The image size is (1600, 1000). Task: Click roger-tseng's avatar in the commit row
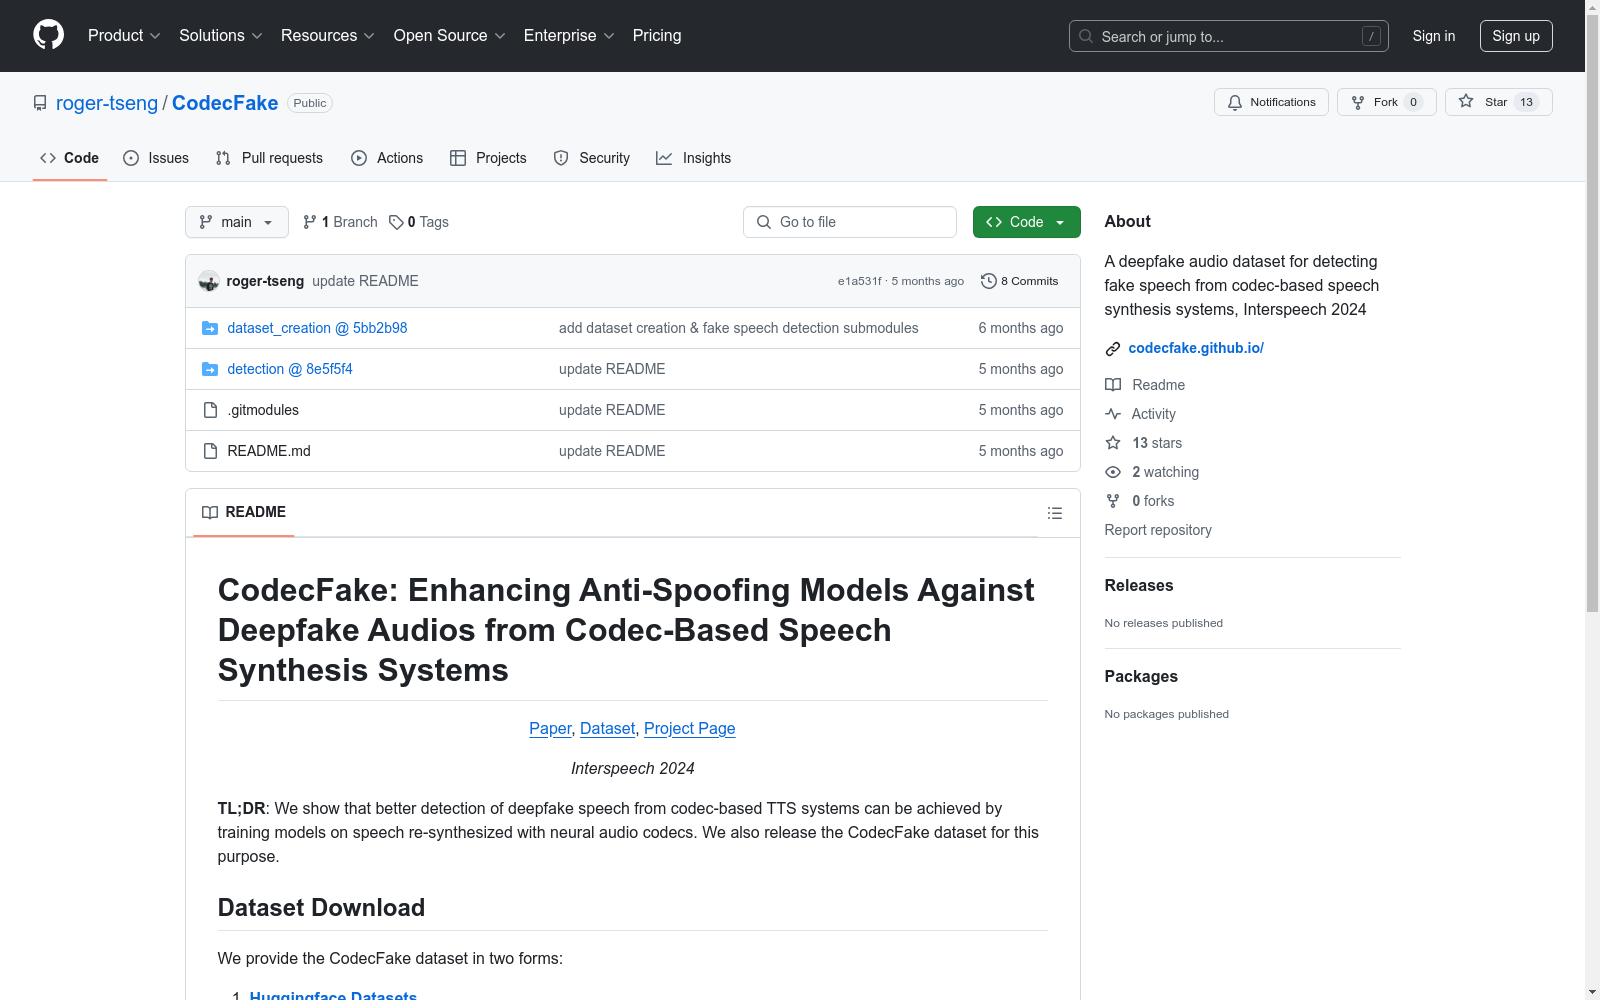click(209, 281)
